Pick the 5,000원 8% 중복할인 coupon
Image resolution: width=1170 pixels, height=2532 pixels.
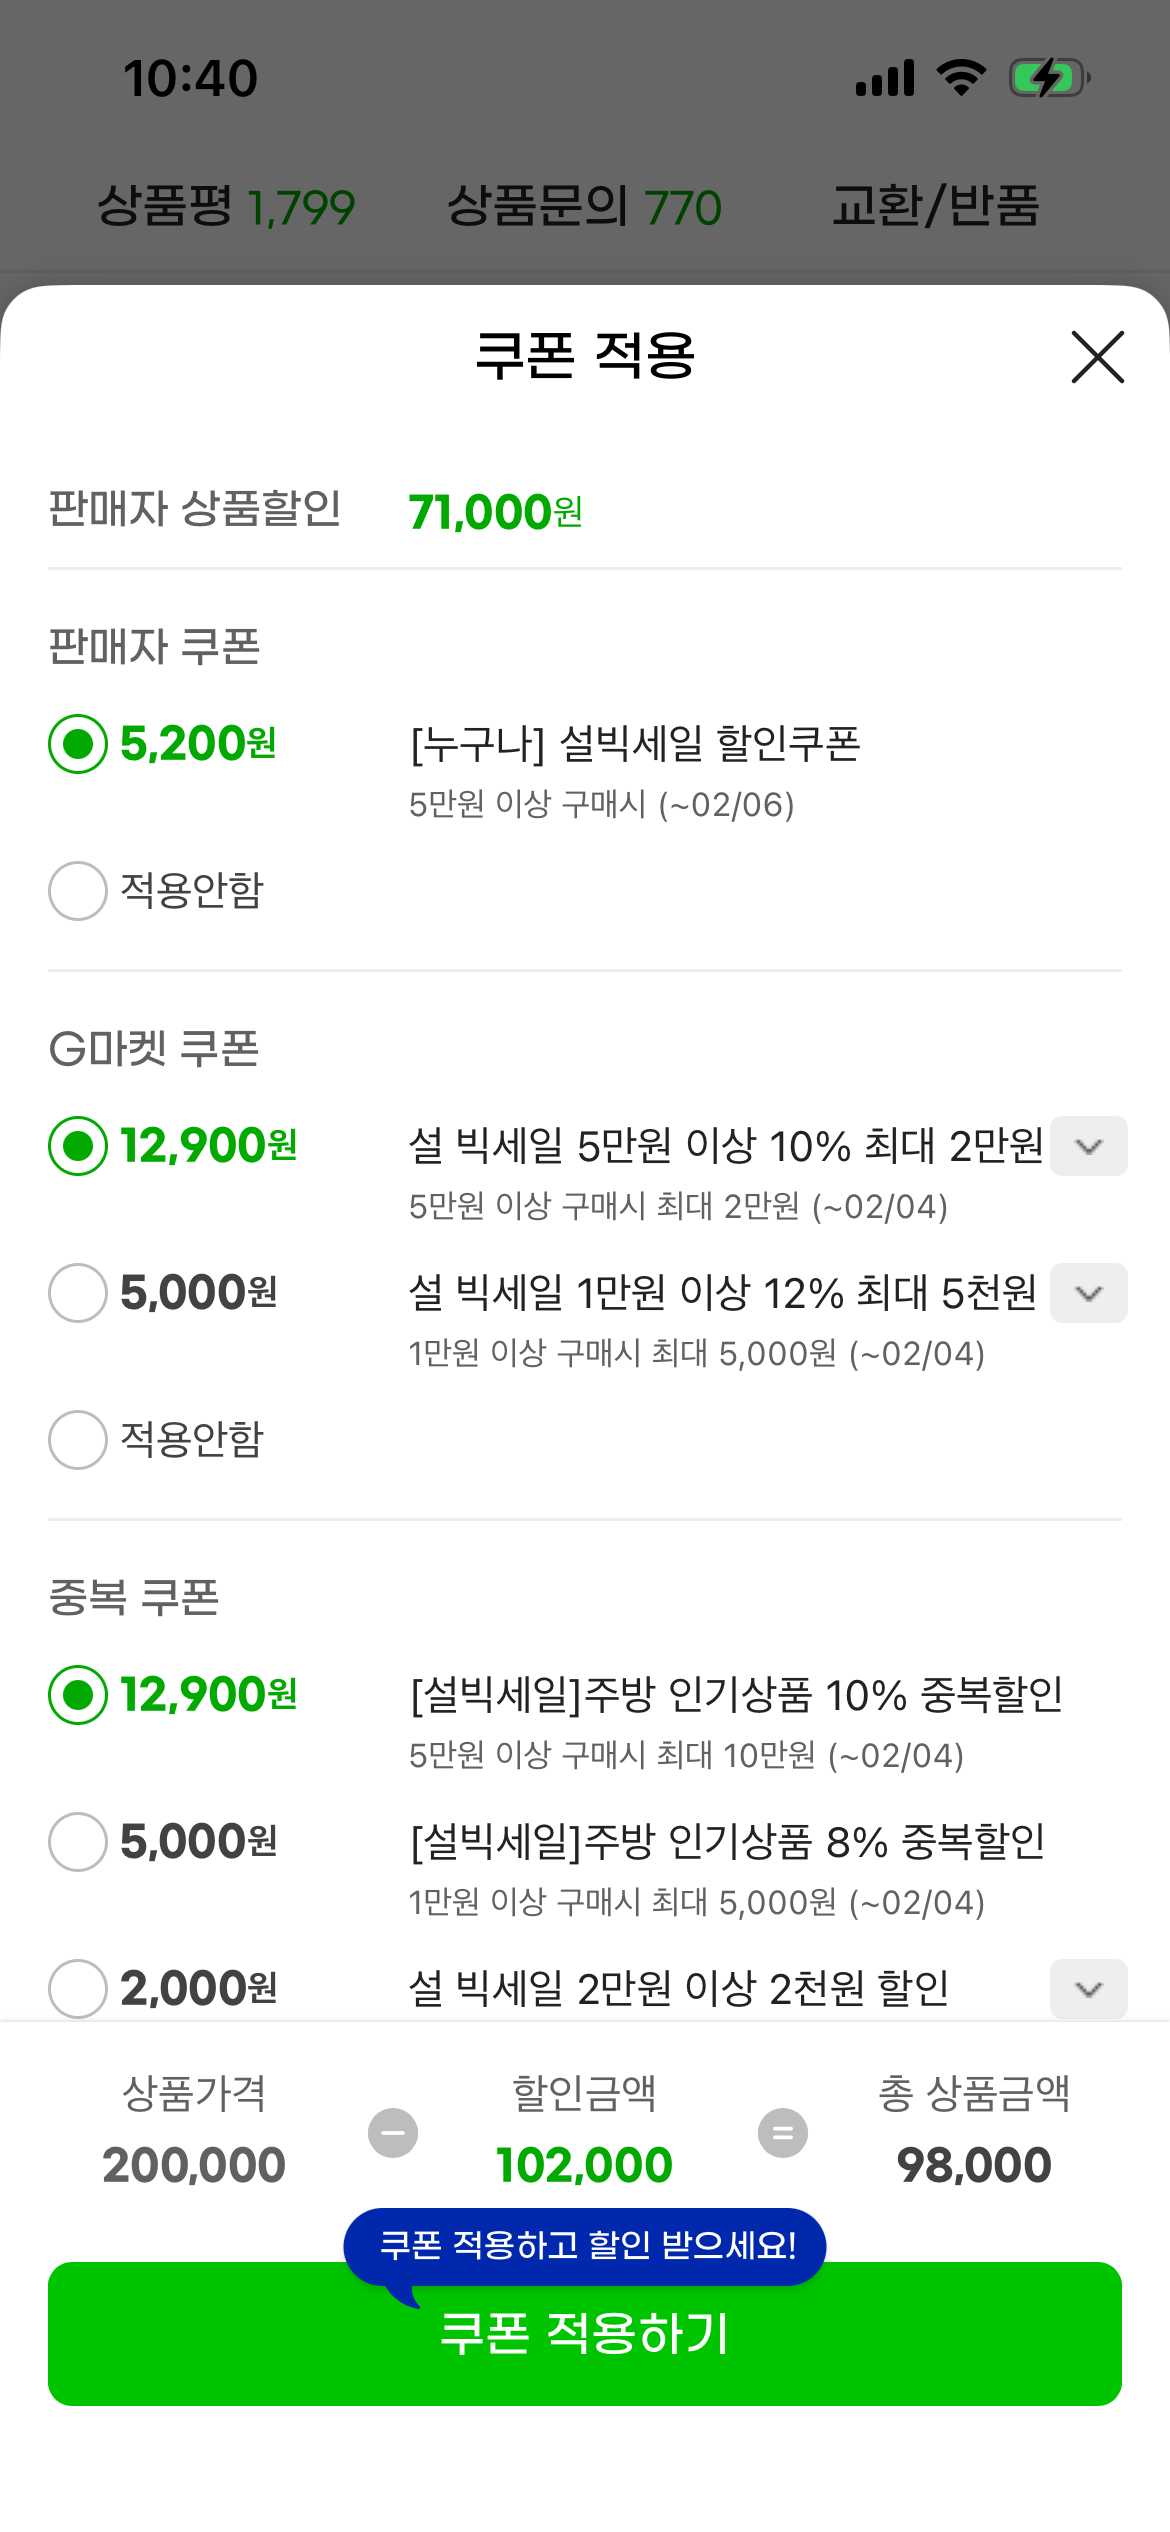78,1842
